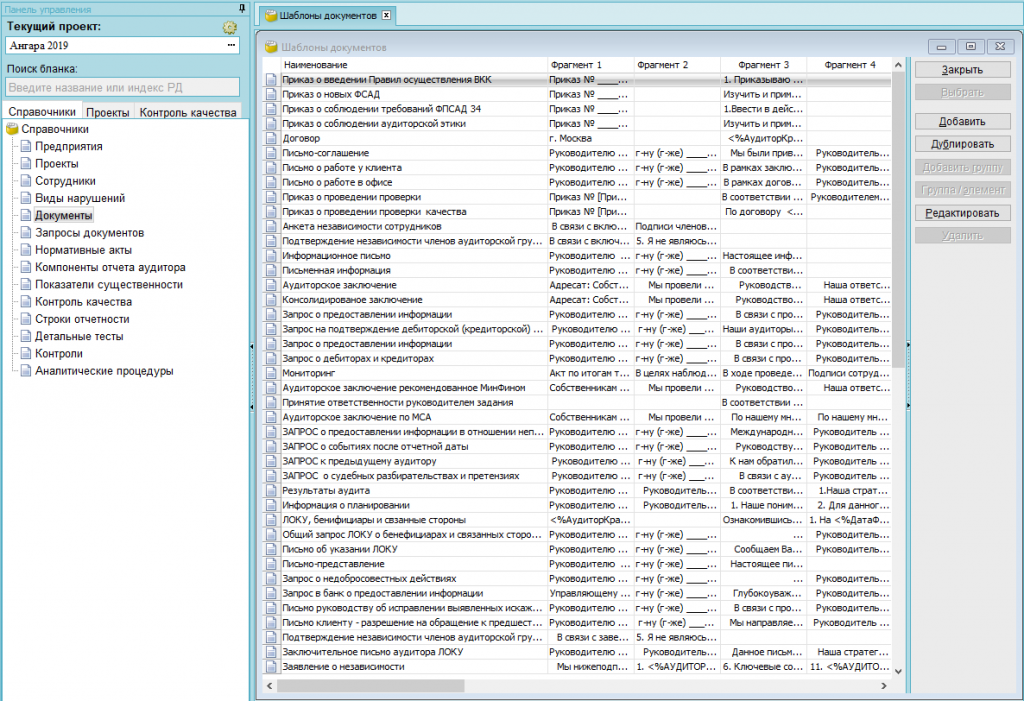This screenshot has width=1024, height=701.
Task: Click the Фрагмент 3 column header
Action: (x=763, y=65)
